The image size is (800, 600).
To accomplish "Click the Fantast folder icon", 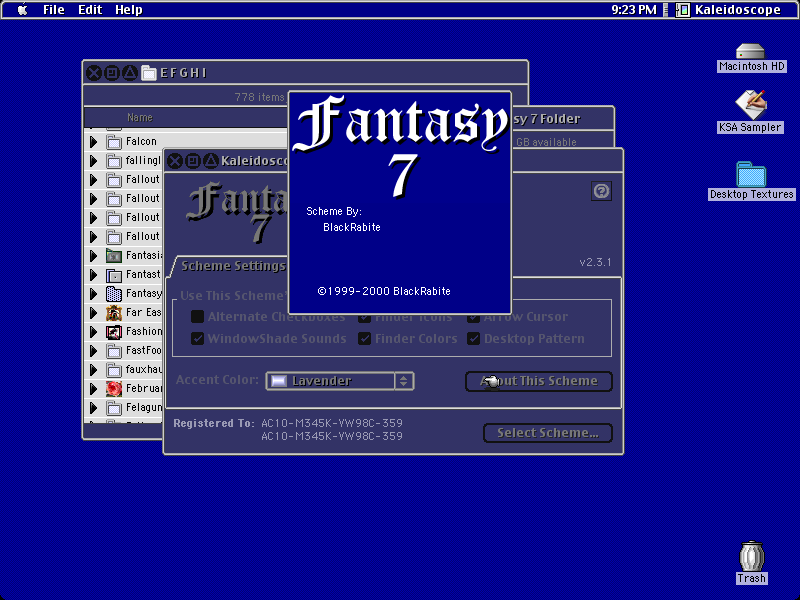I will click(114, 275).
